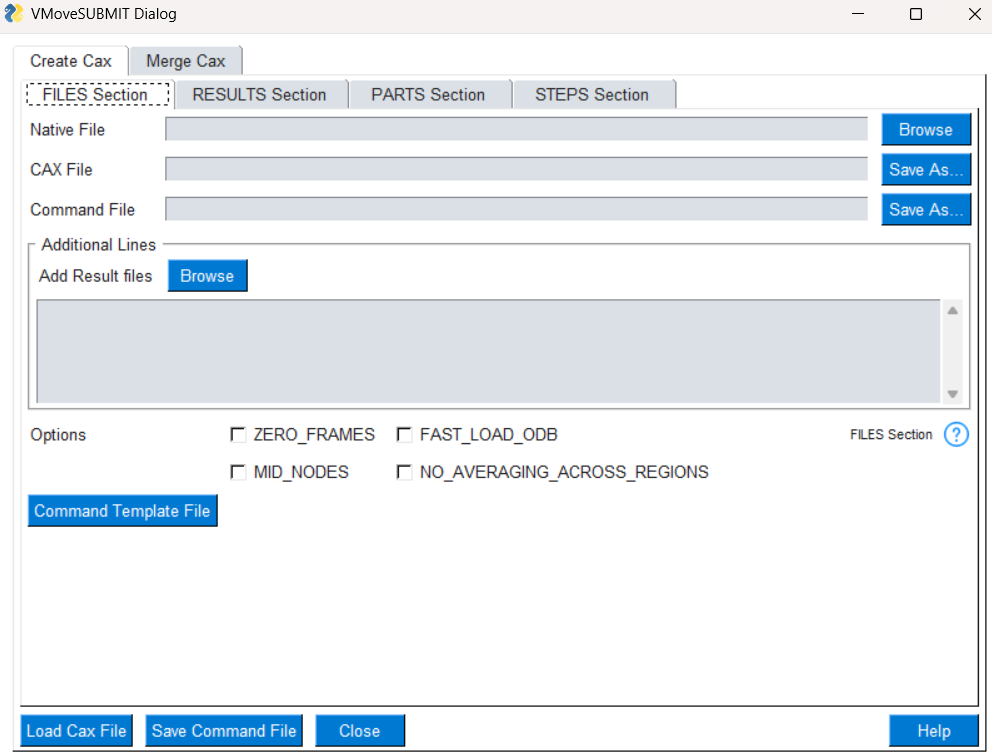Screen dimensions: 992x755
Task: Click Save As for the Command File
Action: pyautogui.click(x=925, y=209)
